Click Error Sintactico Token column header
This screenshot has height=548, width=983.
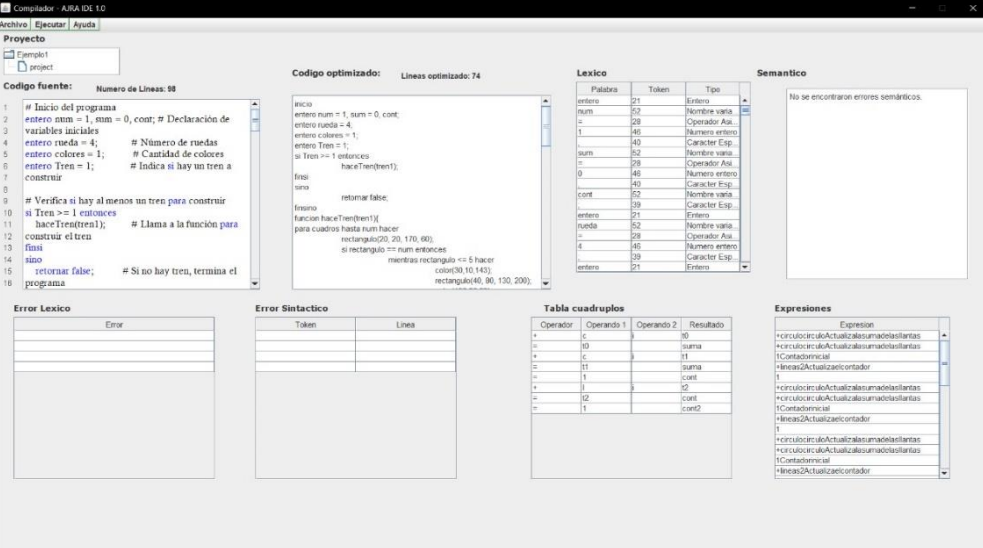pos(305,325)
